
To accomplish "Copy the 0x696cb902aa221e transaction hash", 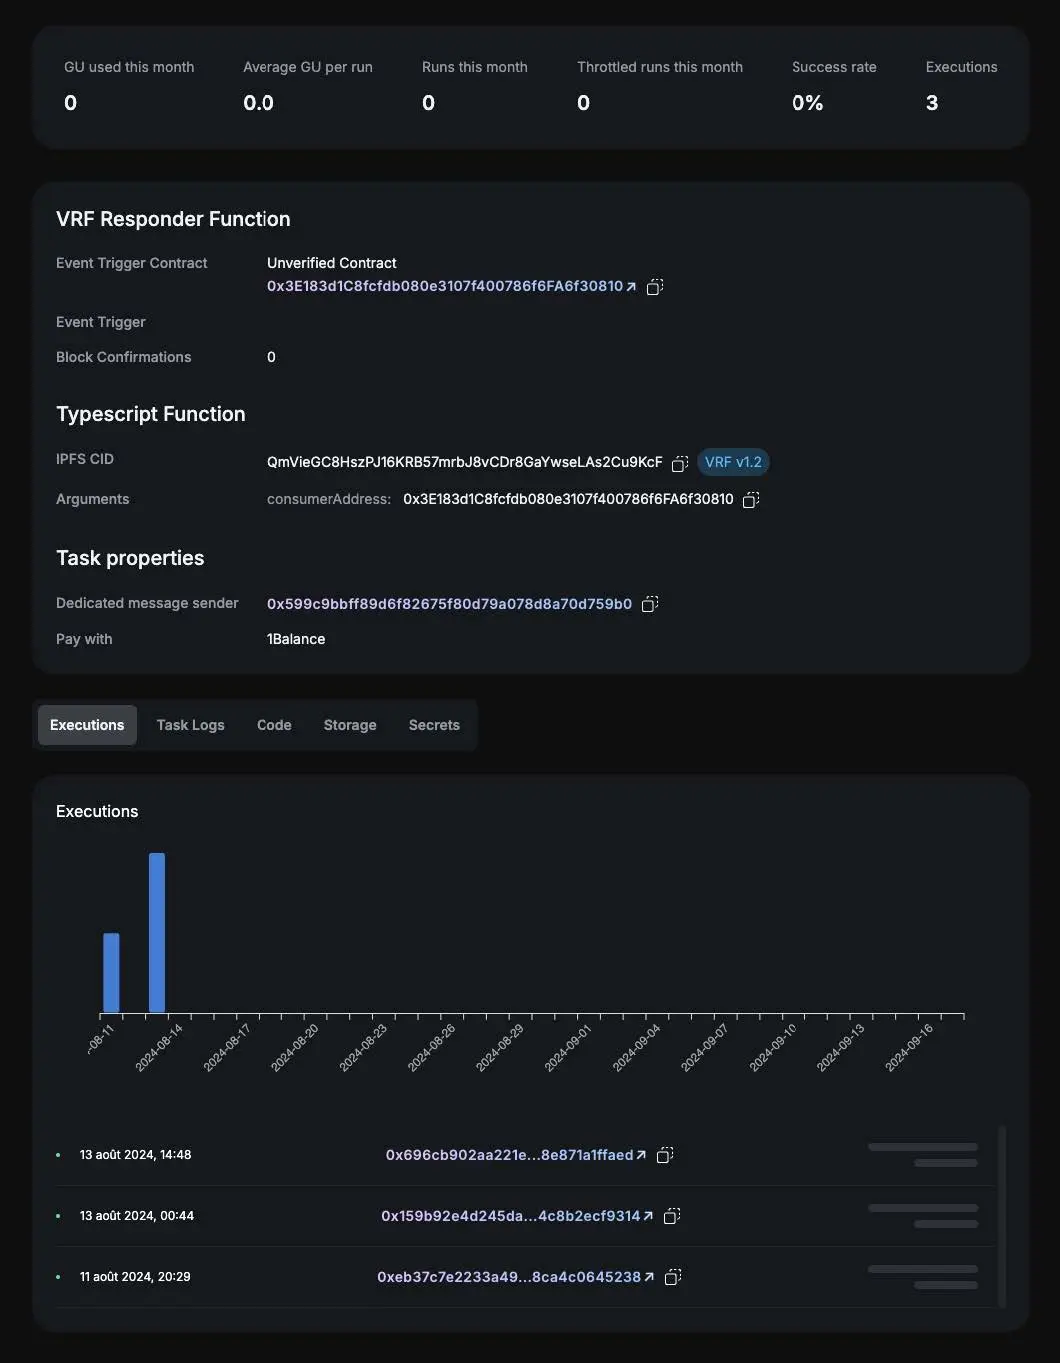I will pos(665,1155).
